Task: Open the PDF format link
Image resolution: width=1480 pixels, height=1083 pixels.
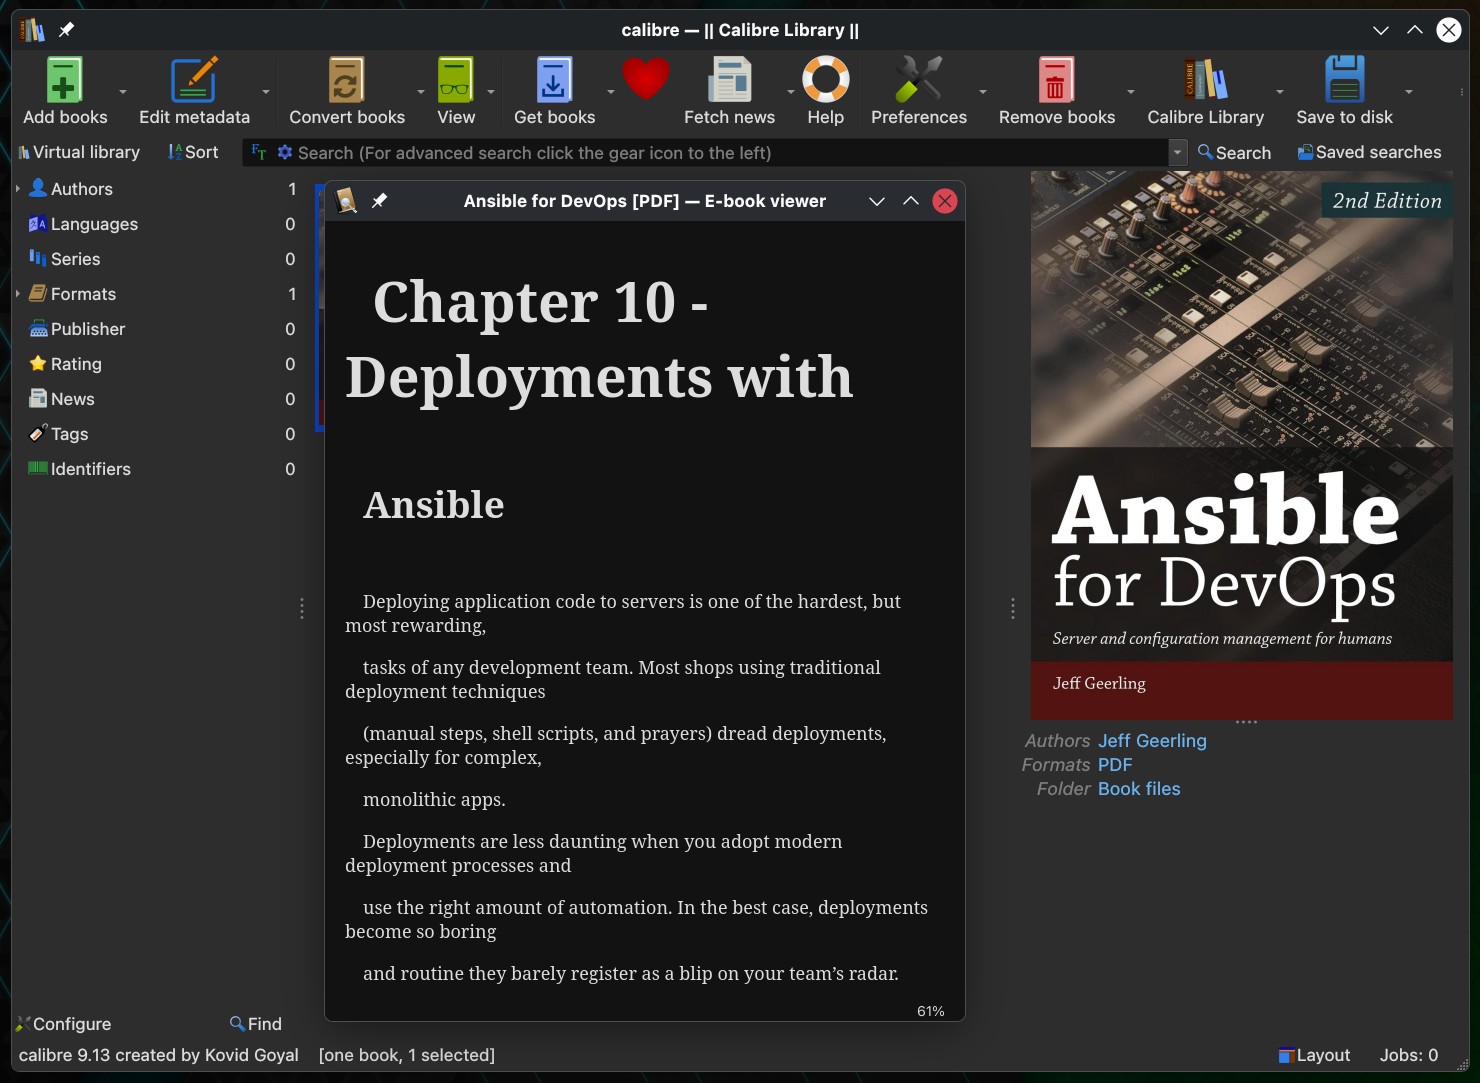Action: coord(1115,765)
